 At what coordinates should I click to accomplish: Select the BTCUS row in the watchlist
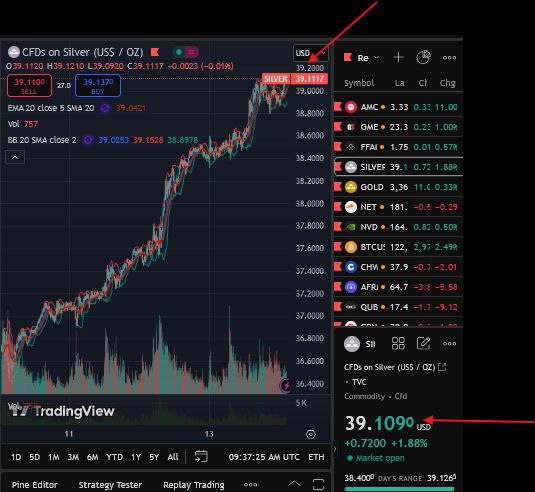point(398,247)
